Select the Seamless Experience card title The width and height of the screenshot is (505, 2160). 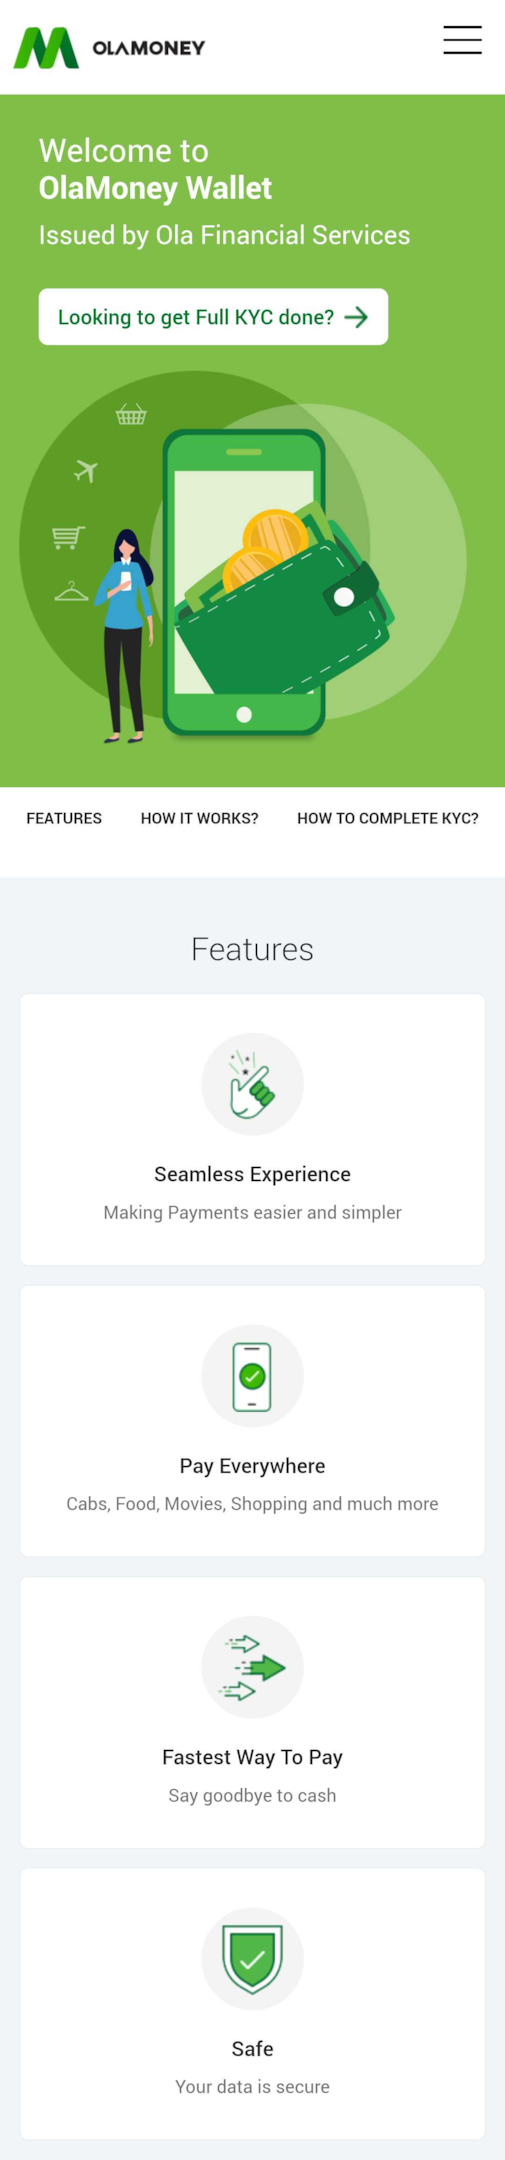[x=252, y=1174]
